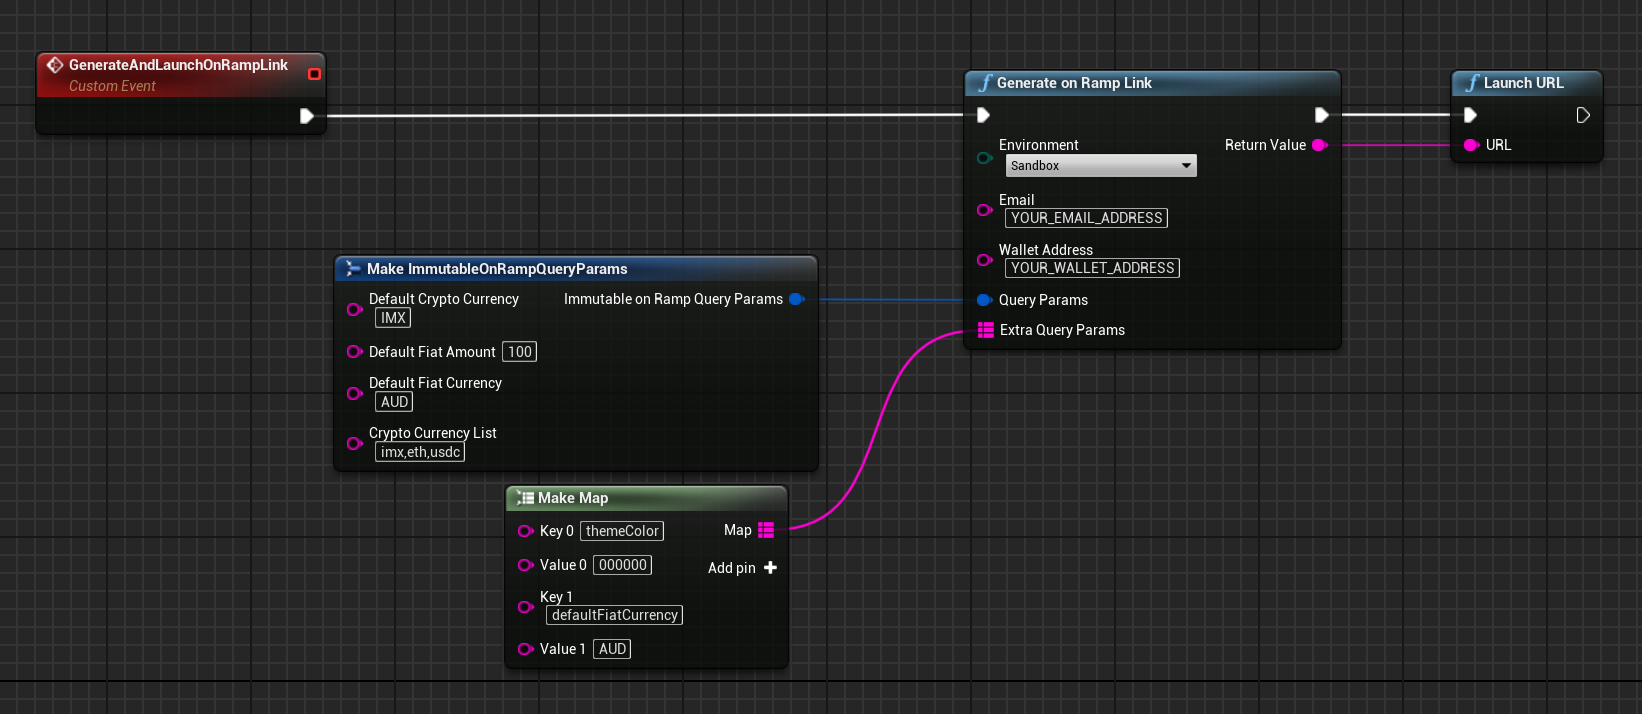This screenshot has height=714, width=1642.
Task: Click the defaultFiatCurrency key field
Action: tap(614, 615)
